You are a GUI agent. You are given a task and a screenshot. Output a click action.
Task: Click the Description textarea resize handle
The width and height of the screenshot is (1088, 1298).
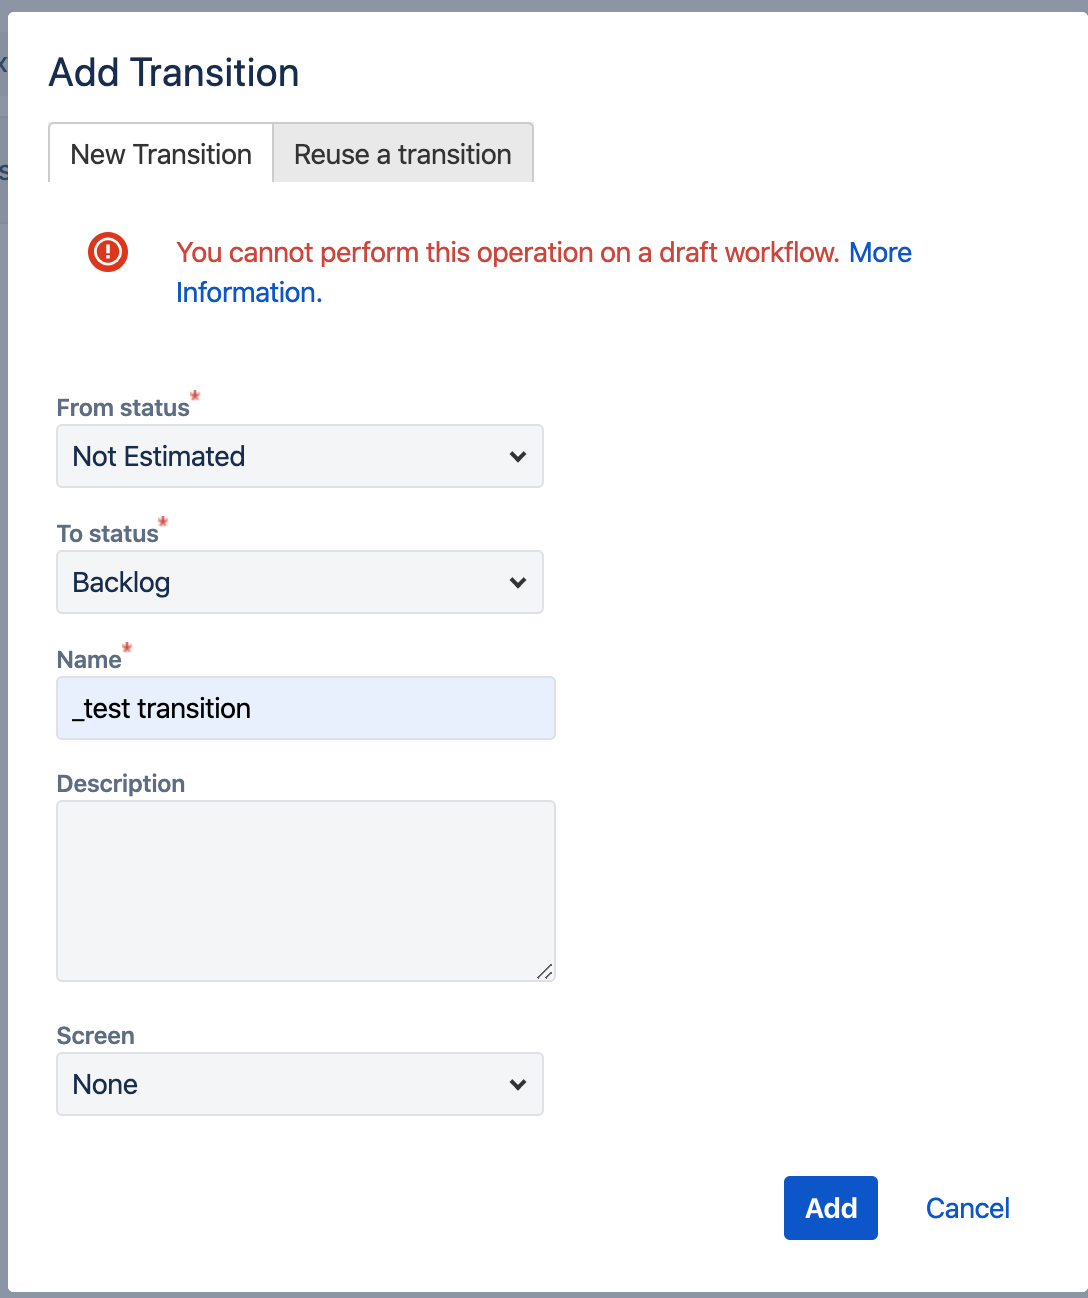545,971
